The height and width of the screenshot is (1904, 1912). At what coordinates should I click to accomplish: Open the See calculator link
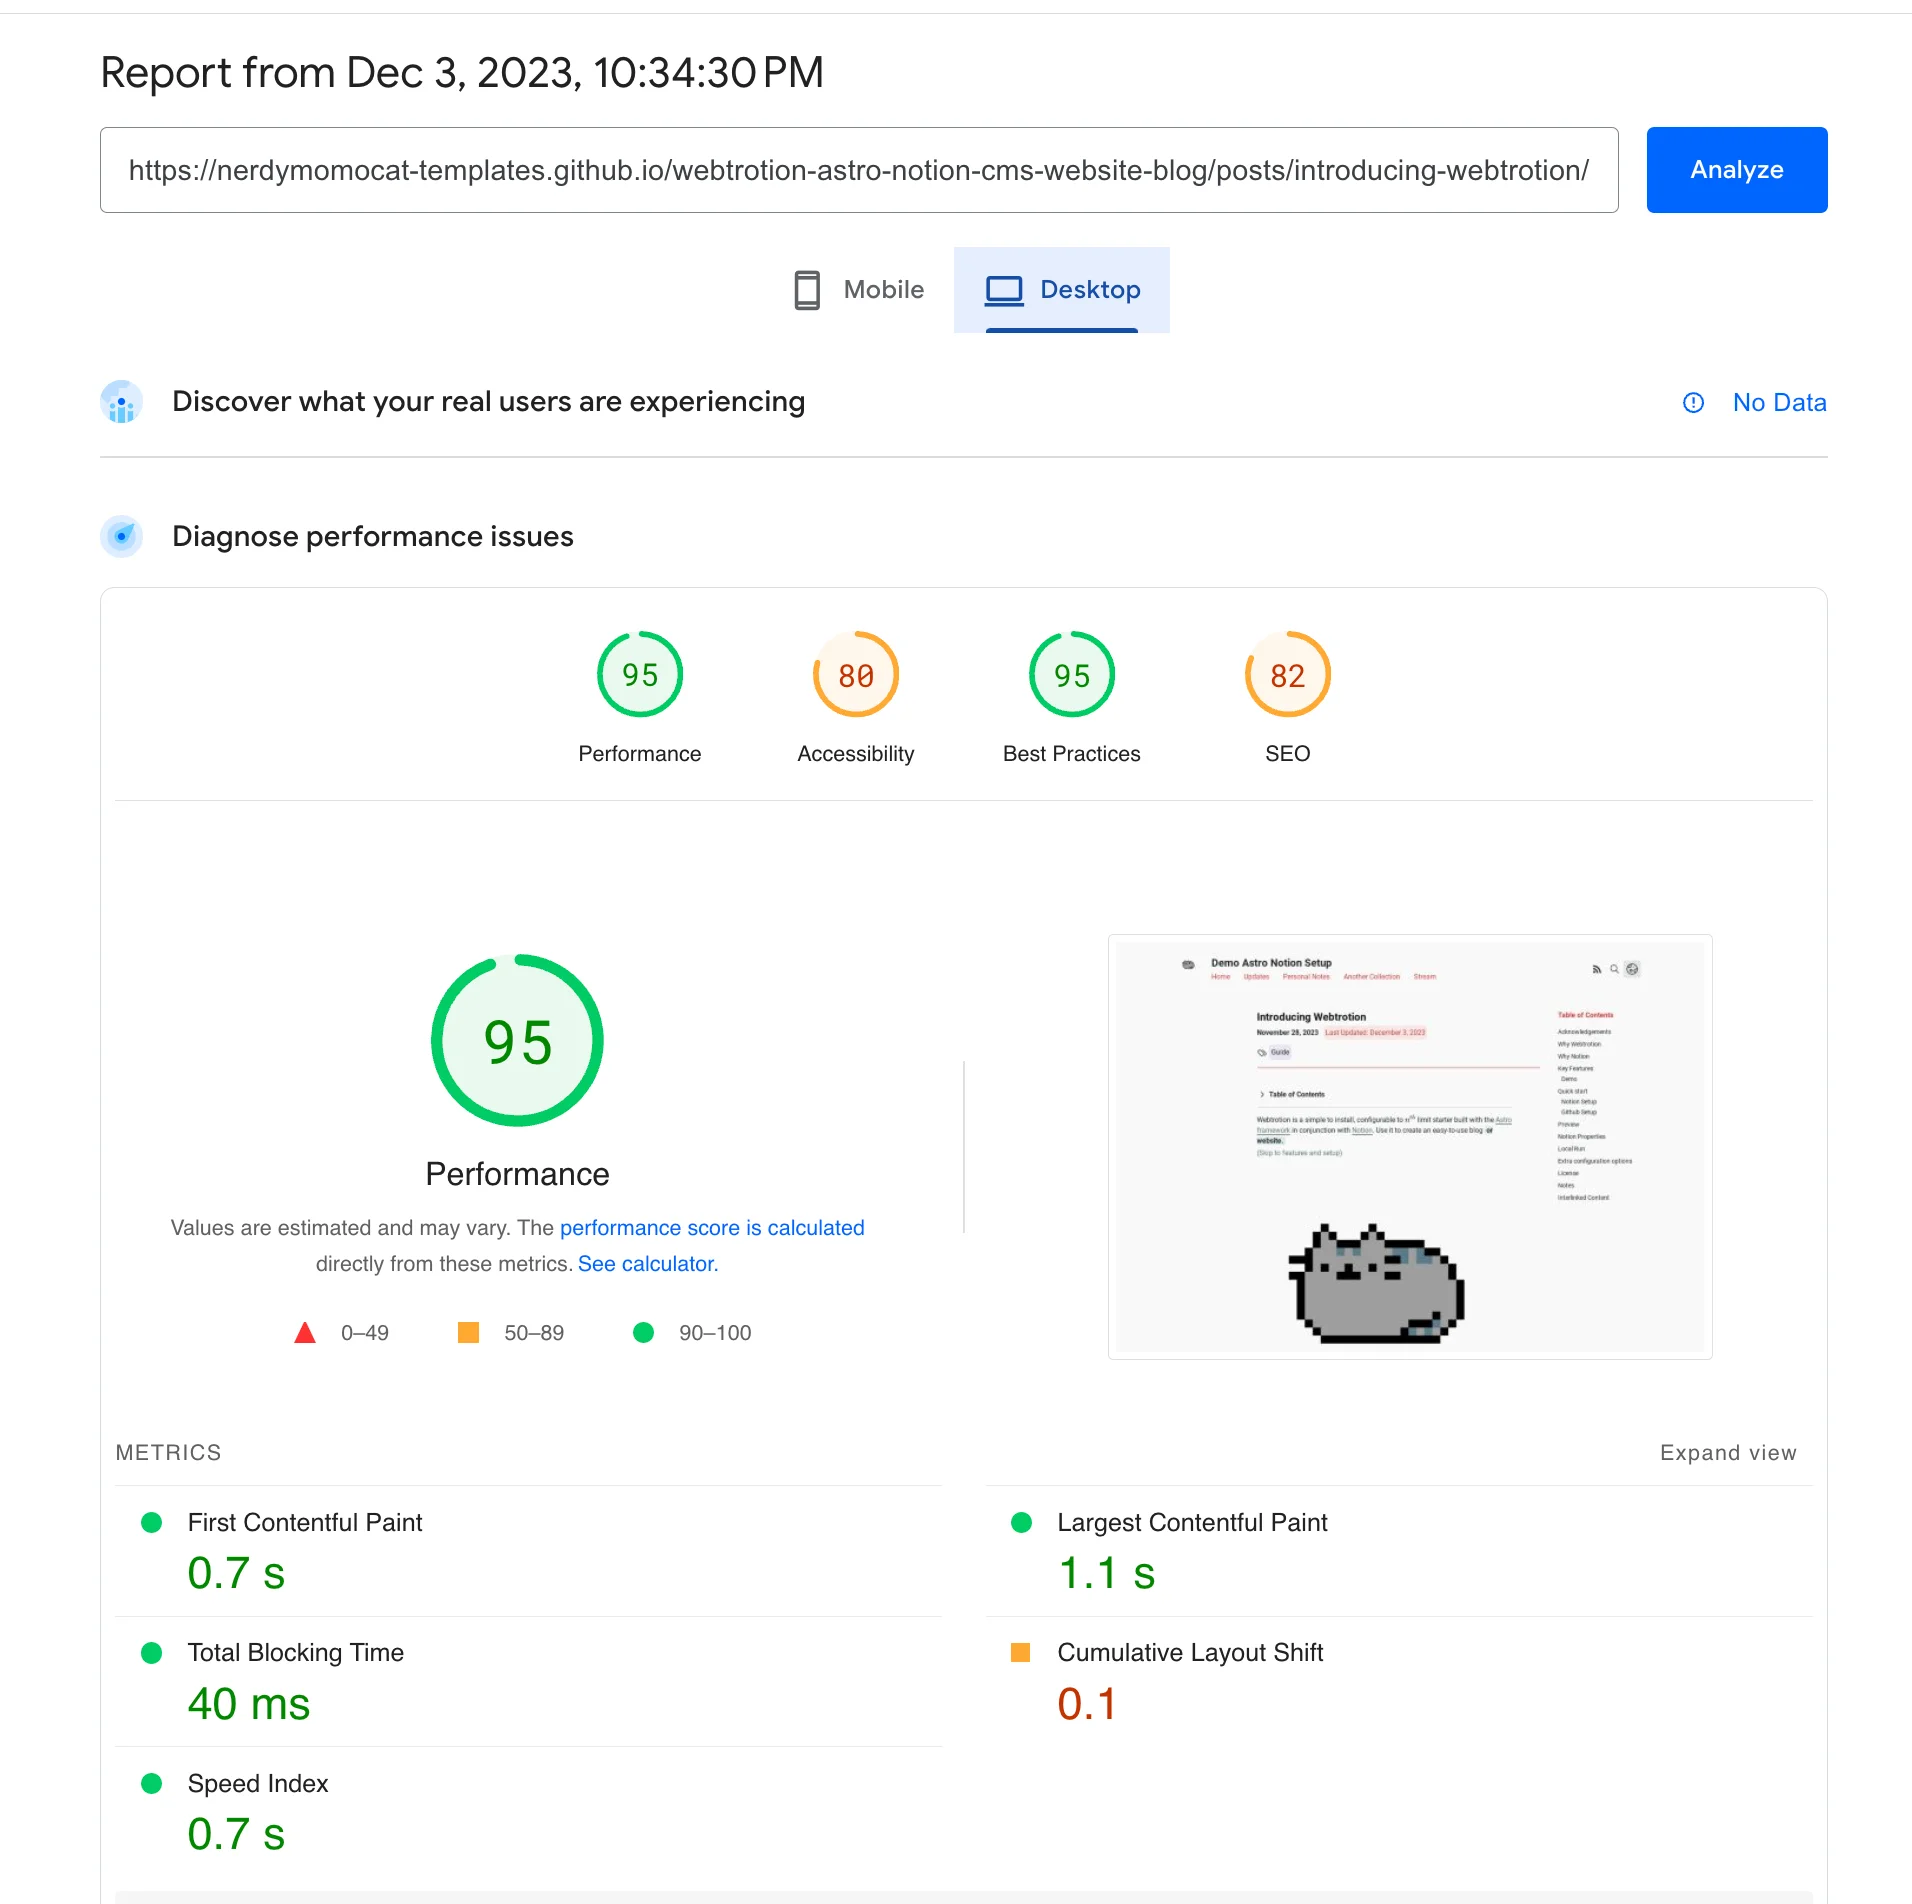tap(648, 1264)
